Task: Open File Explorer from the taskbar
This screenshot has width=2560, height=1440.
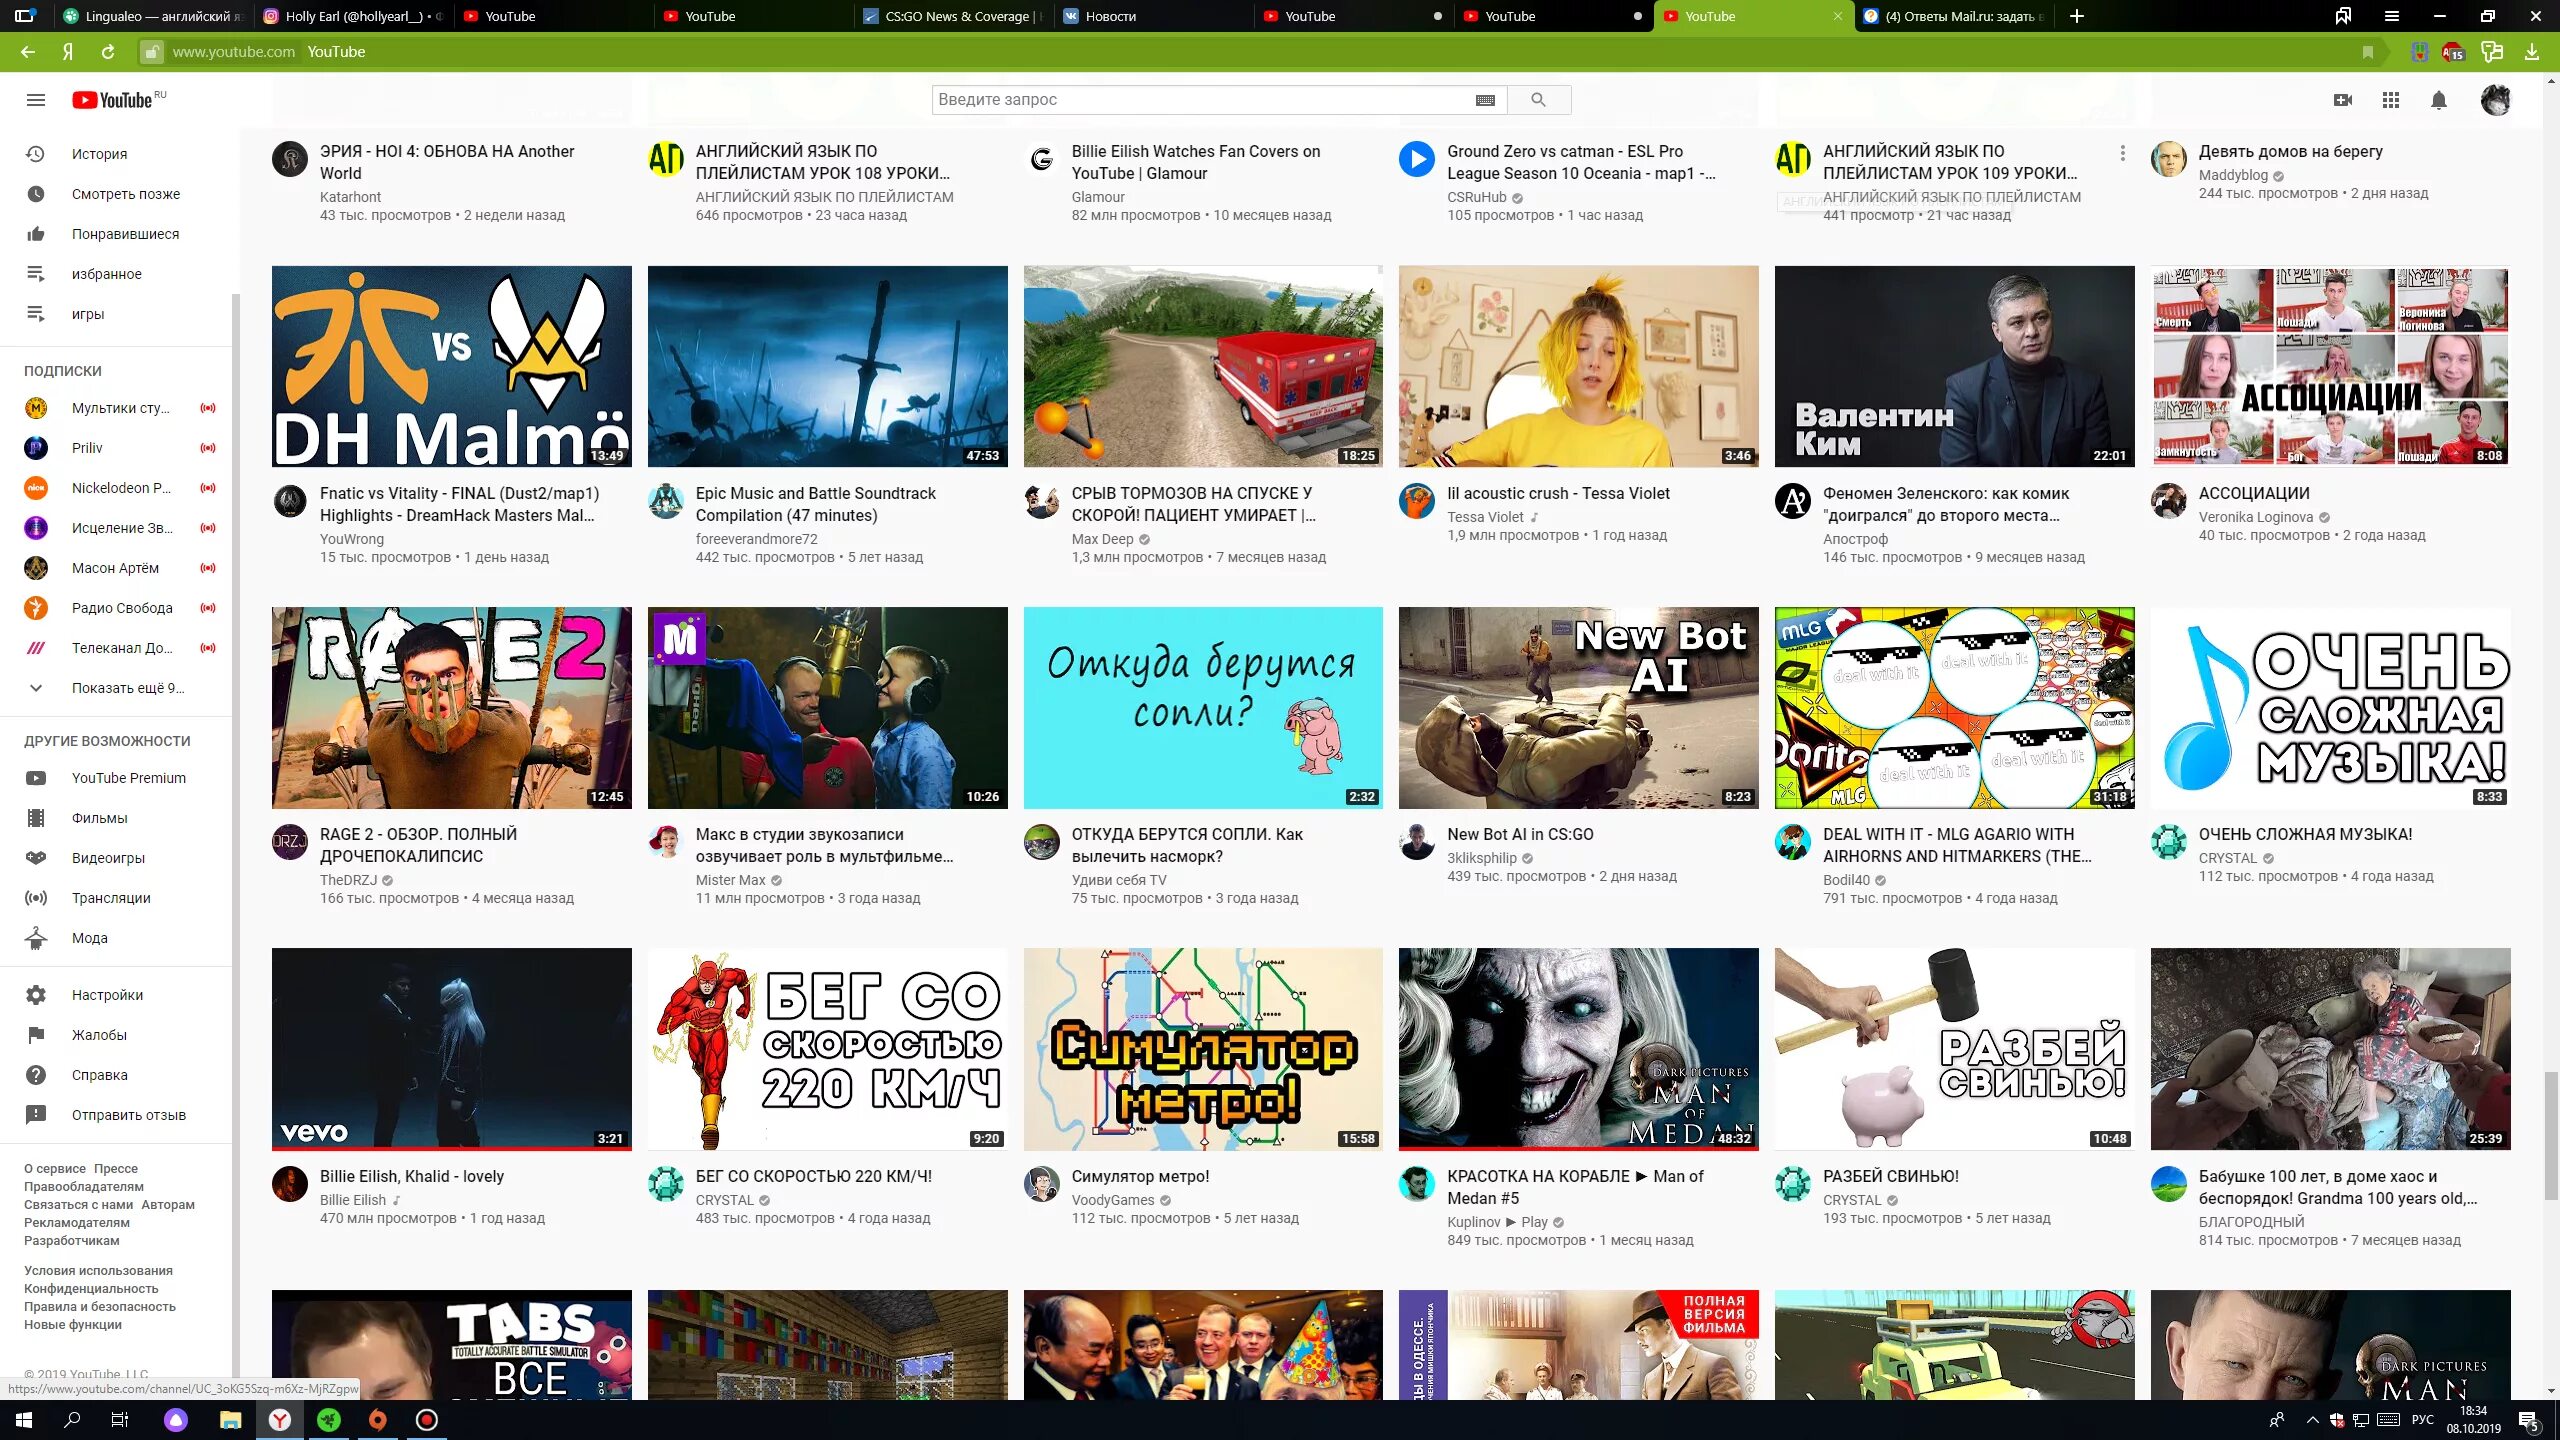Action: (x=231, y=1420)
